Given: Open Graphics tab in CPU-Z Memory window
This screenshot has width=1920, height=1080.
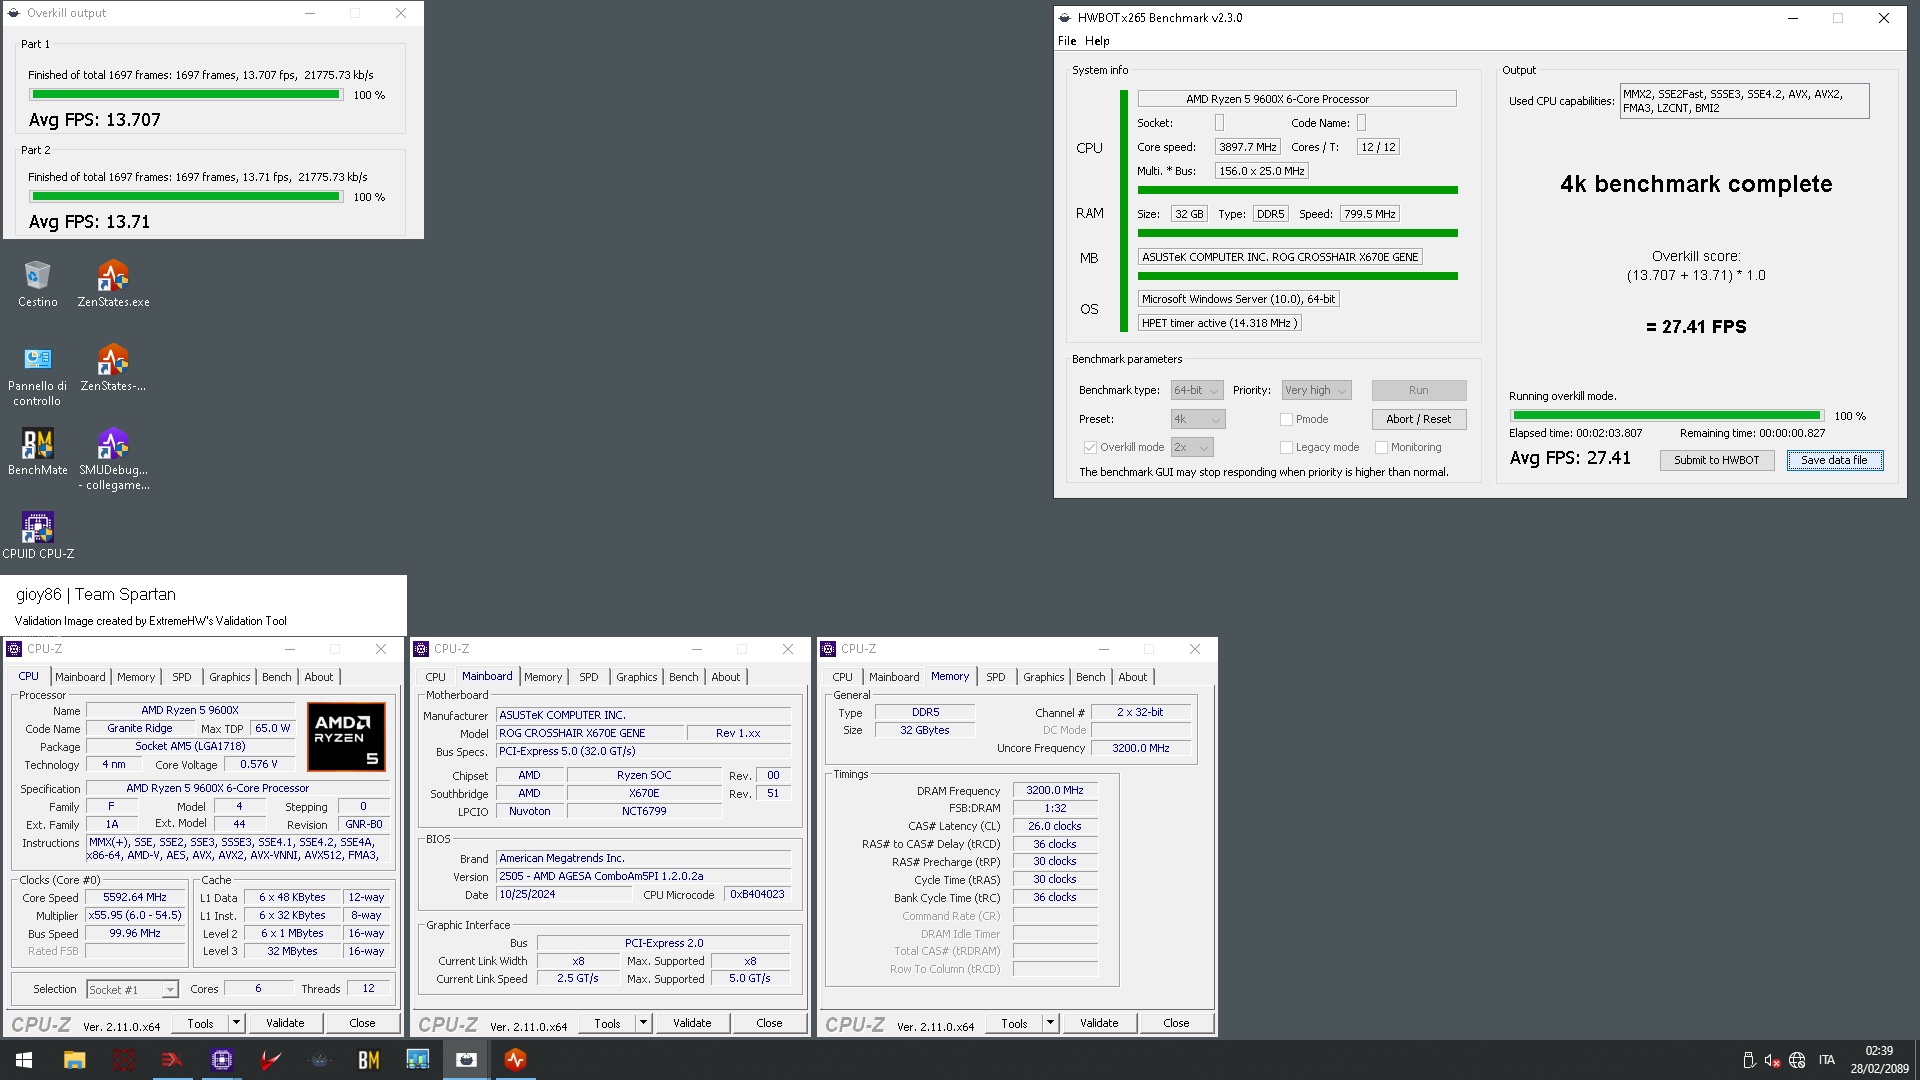Looking at the screenshot, I should [1043, 677].
